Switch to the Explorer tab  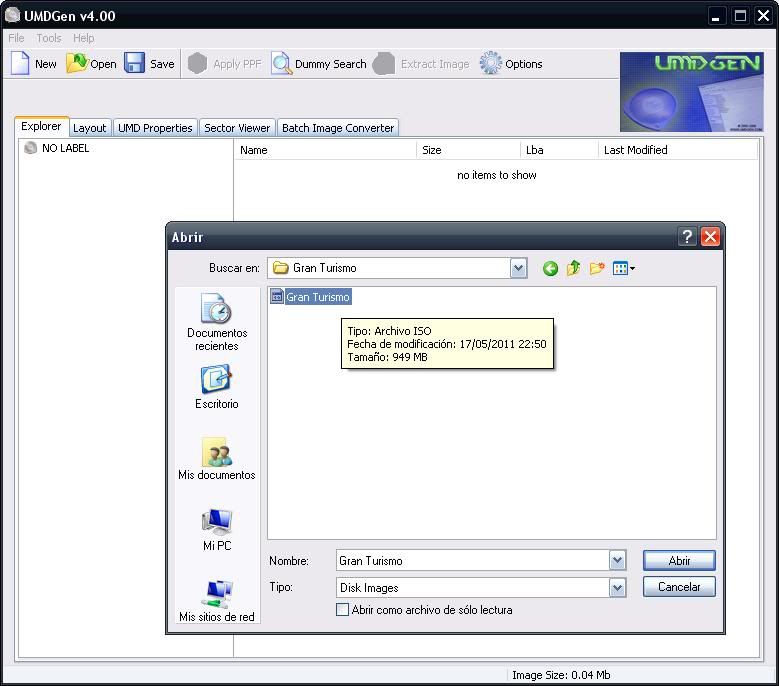pyautogui.click(x=41, y=126)
